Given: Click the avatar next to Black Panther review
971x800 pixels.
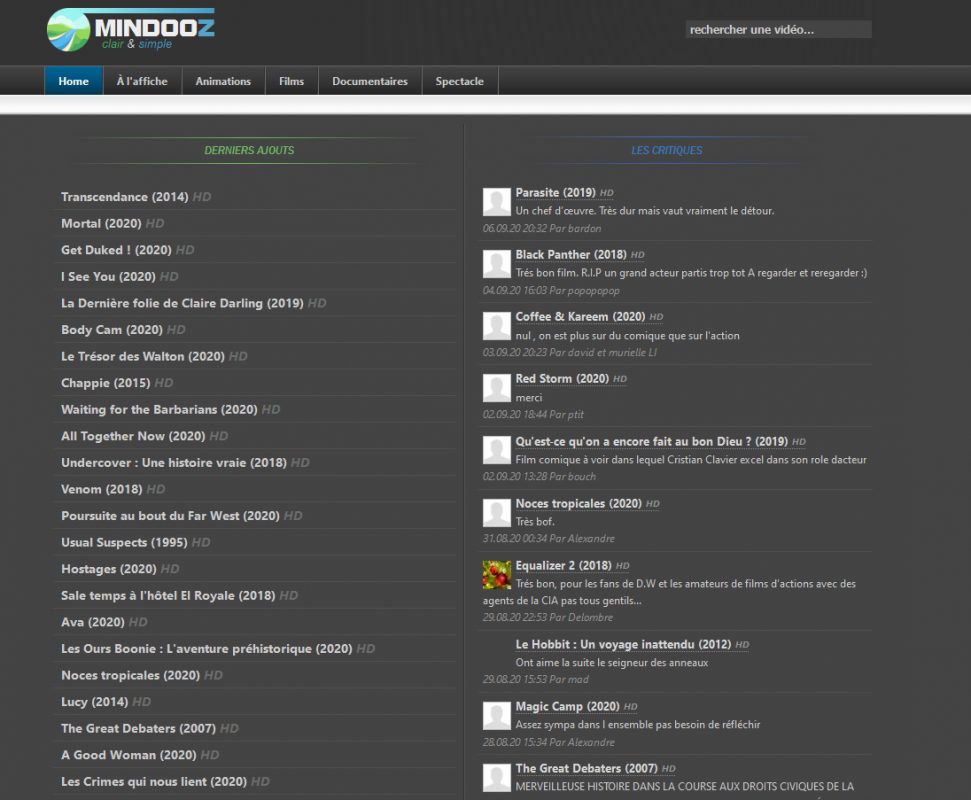Looking at the screenshot, I should (497, 264).
